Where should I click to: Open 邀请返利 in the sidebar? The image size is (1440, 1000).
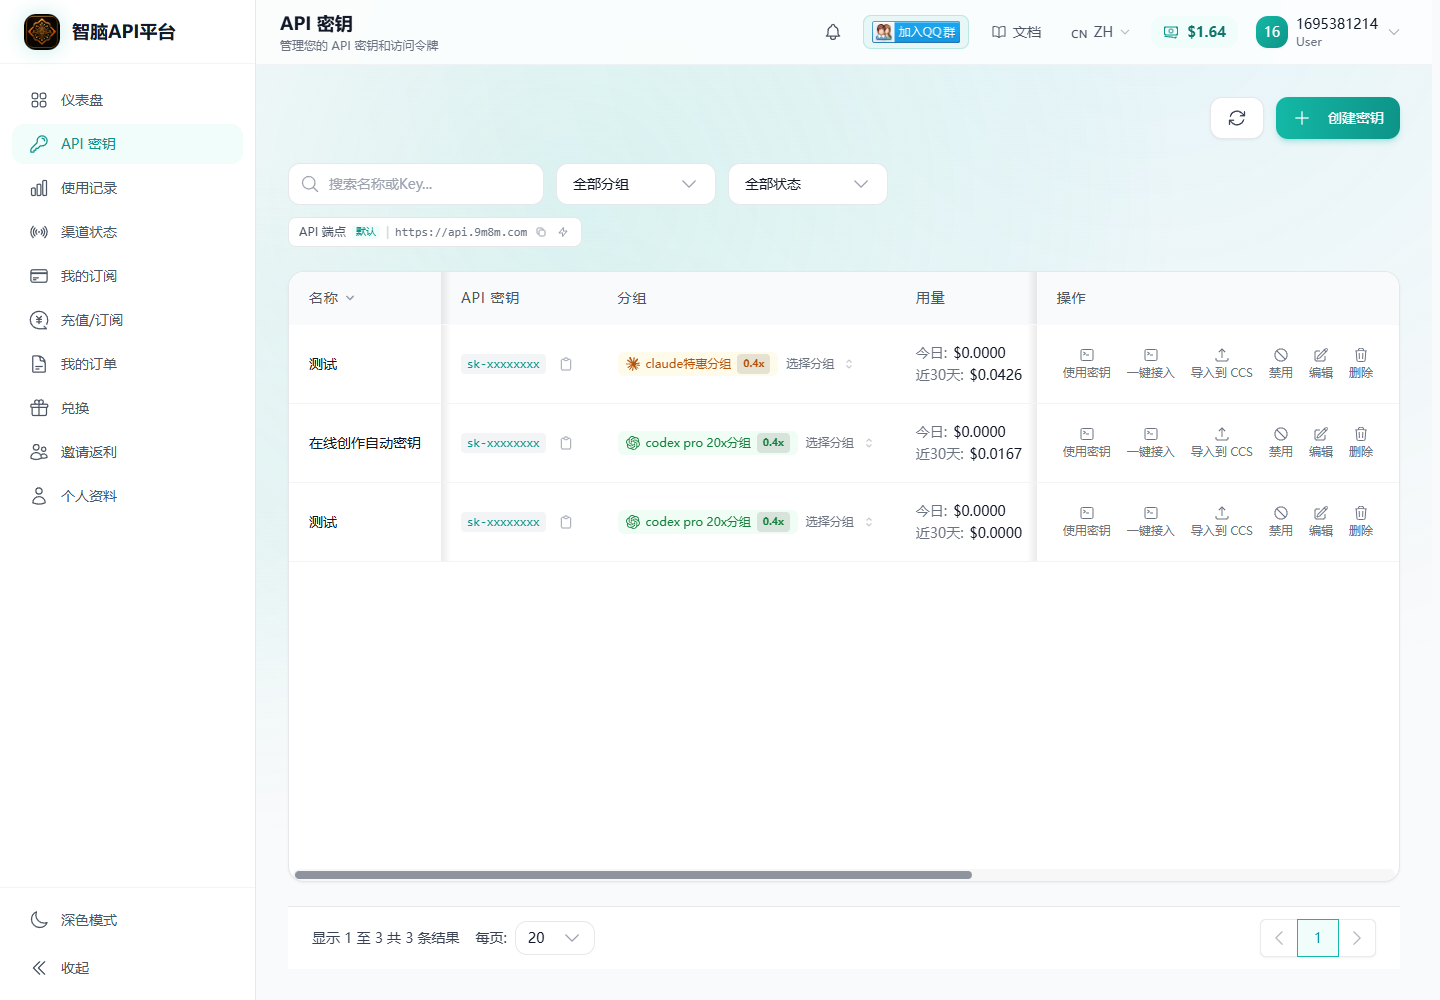pyautogui.click(x=127, y=452)
